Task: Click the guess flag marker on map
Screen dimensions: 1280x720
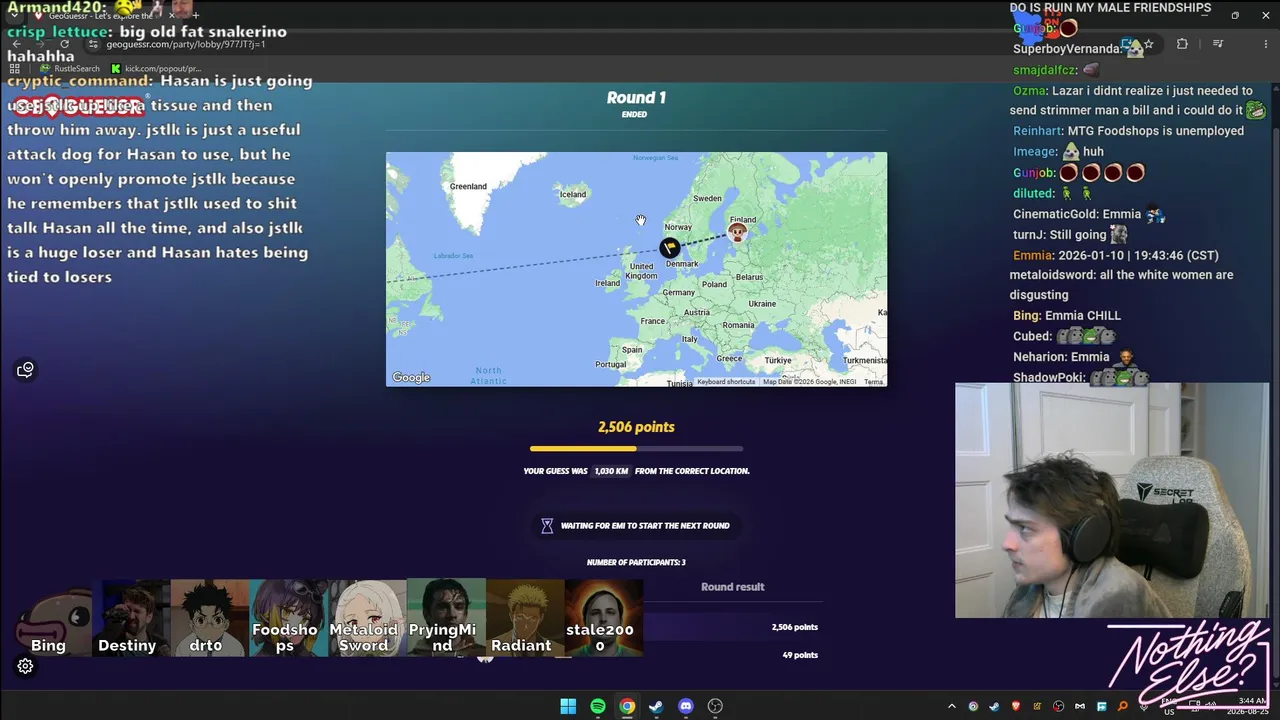Action: [669, 247]
